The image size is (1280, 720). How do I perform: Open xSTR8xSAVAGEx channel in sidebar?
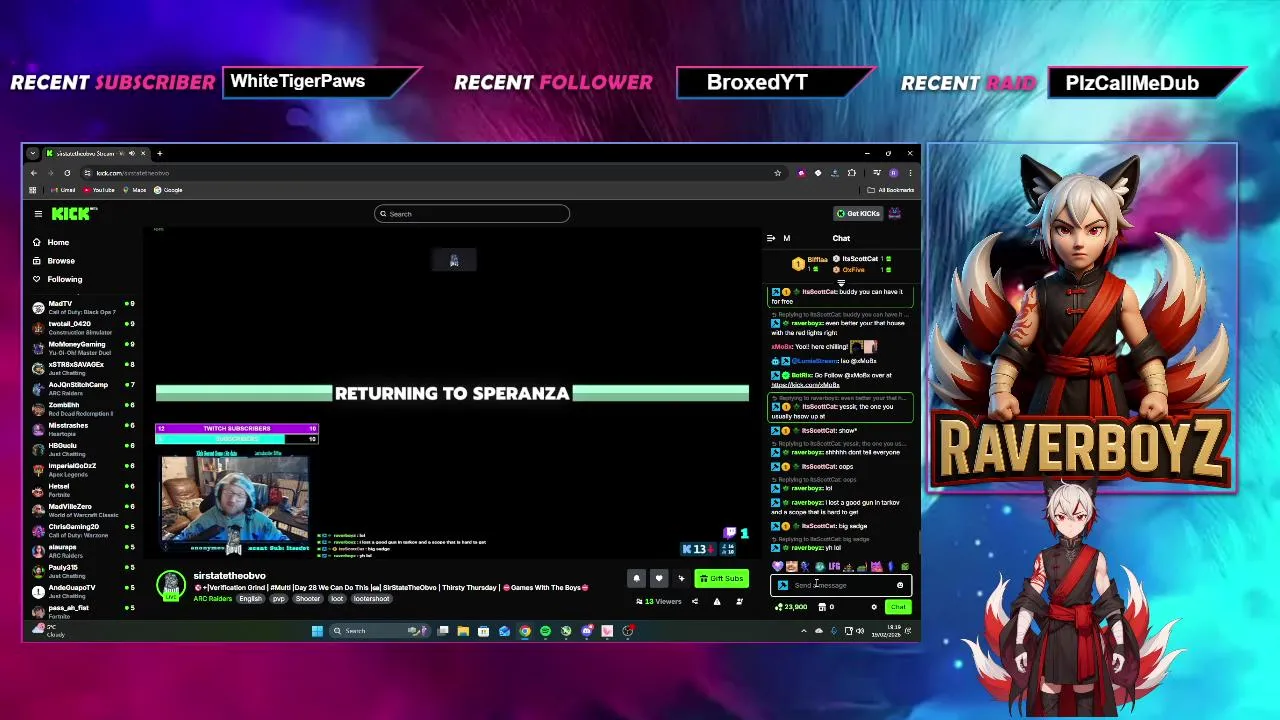point(85,368)
